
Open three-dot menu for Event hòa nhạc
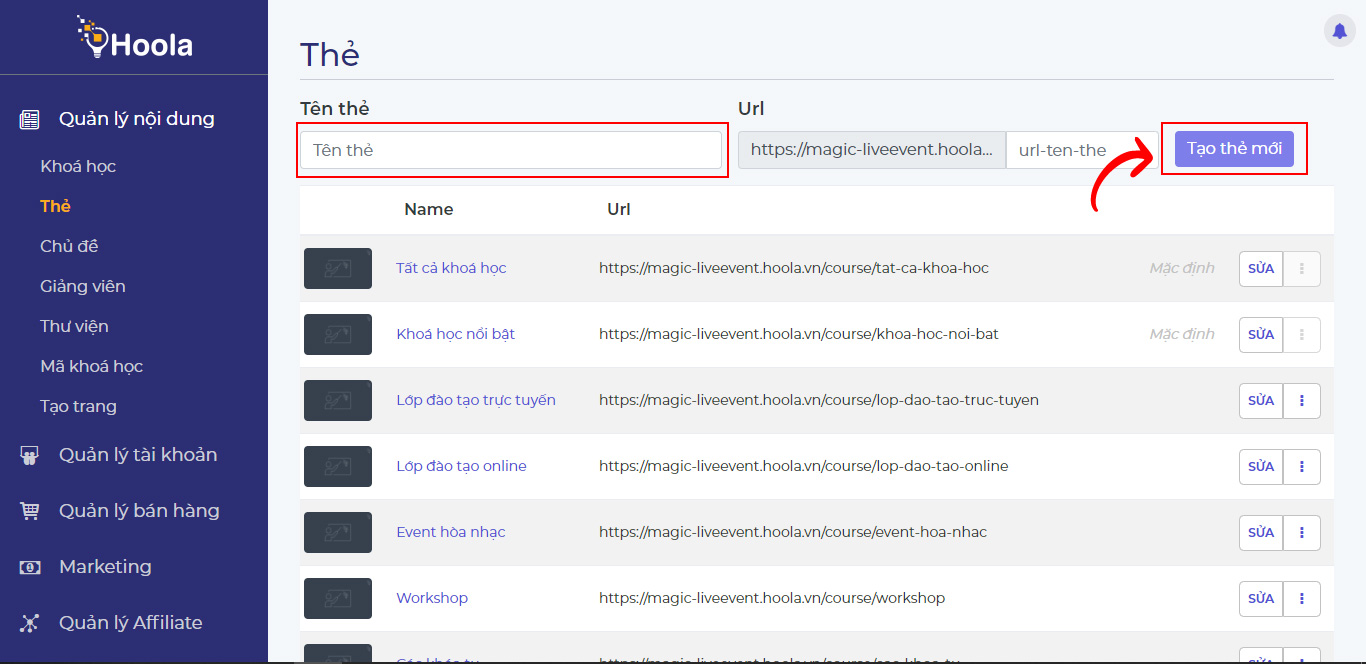click(1301, 533)
